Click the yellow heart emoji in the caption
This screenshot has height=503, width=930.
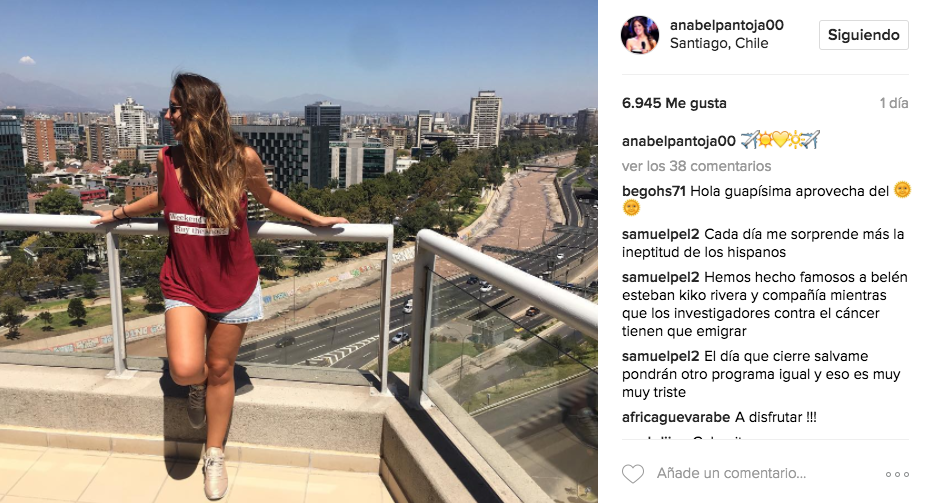click(780, 140)
